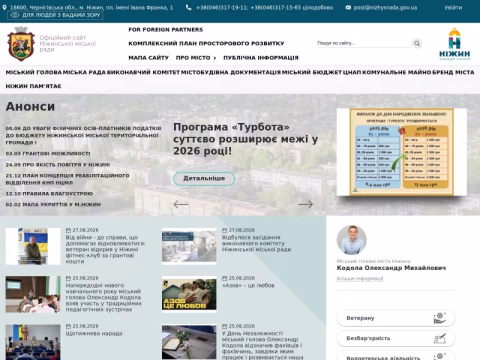480x360 pixels.
Task: Open announcement about air quality in Nizhyn
Action: point(58,165)
